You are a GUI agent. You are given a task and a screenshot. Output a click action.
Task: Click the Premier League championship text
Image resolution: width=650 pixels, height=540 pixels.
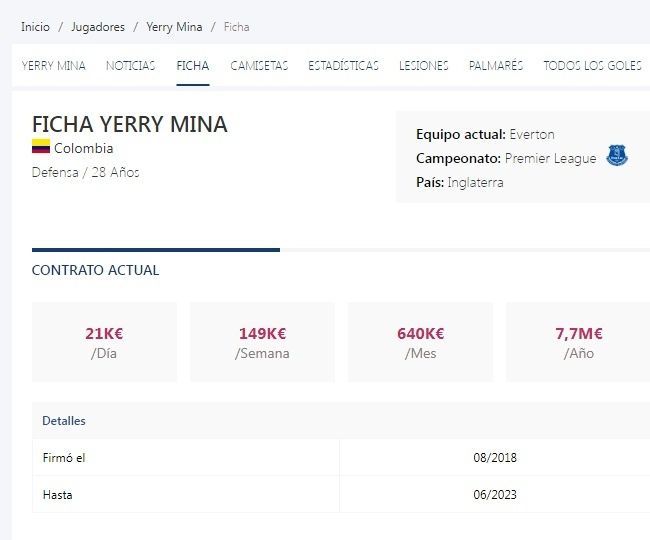pyautogui.click(x=550, y=158)
